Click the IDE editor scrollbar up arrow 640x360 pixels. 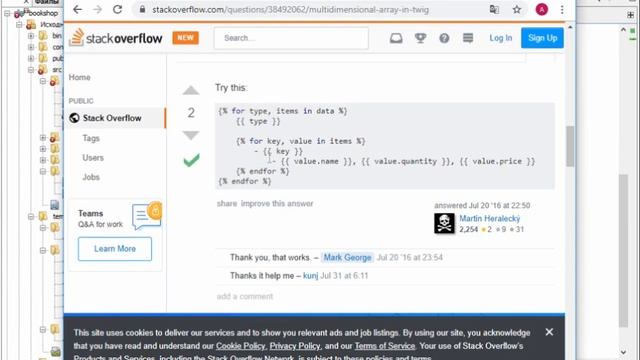623,29
